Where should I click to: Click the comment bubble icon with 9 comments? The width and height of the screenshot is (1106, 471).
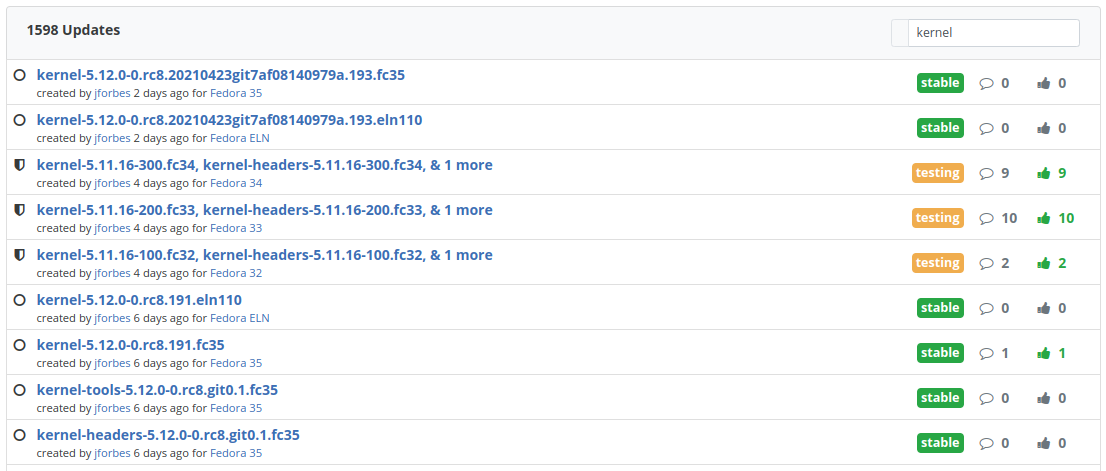click(987, 173)
